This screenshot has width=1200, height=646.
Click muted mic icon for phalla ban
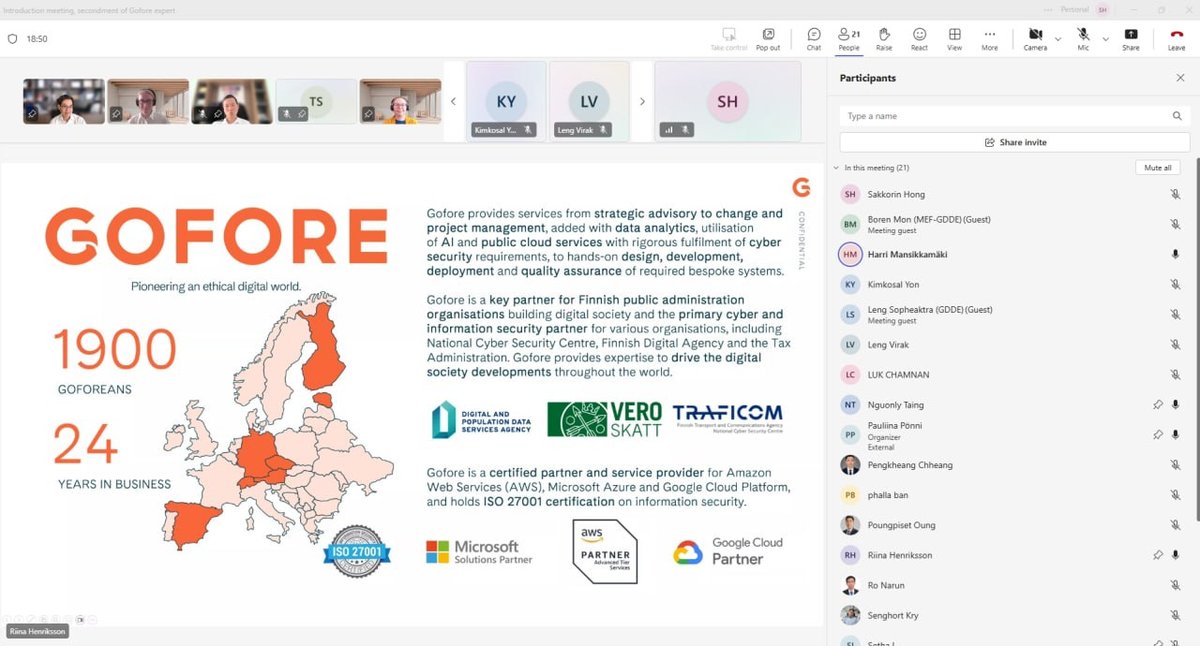[x=1175, y=495]
